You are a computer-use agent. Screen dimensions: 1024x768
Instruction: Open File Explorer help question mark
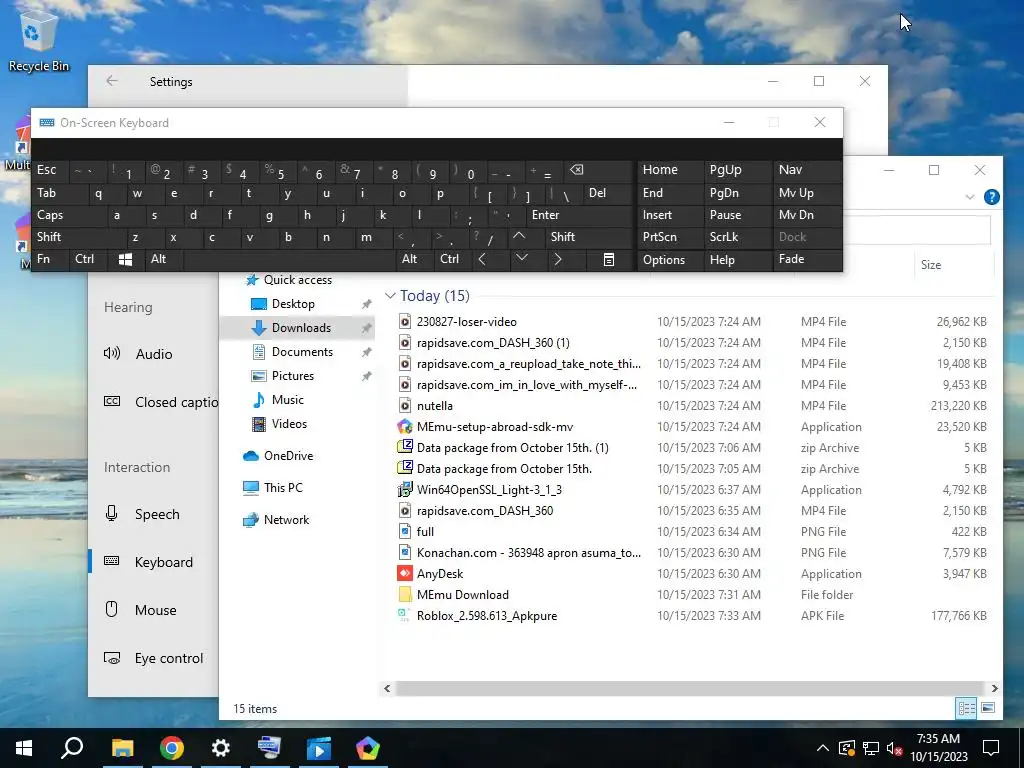point(991,197)
